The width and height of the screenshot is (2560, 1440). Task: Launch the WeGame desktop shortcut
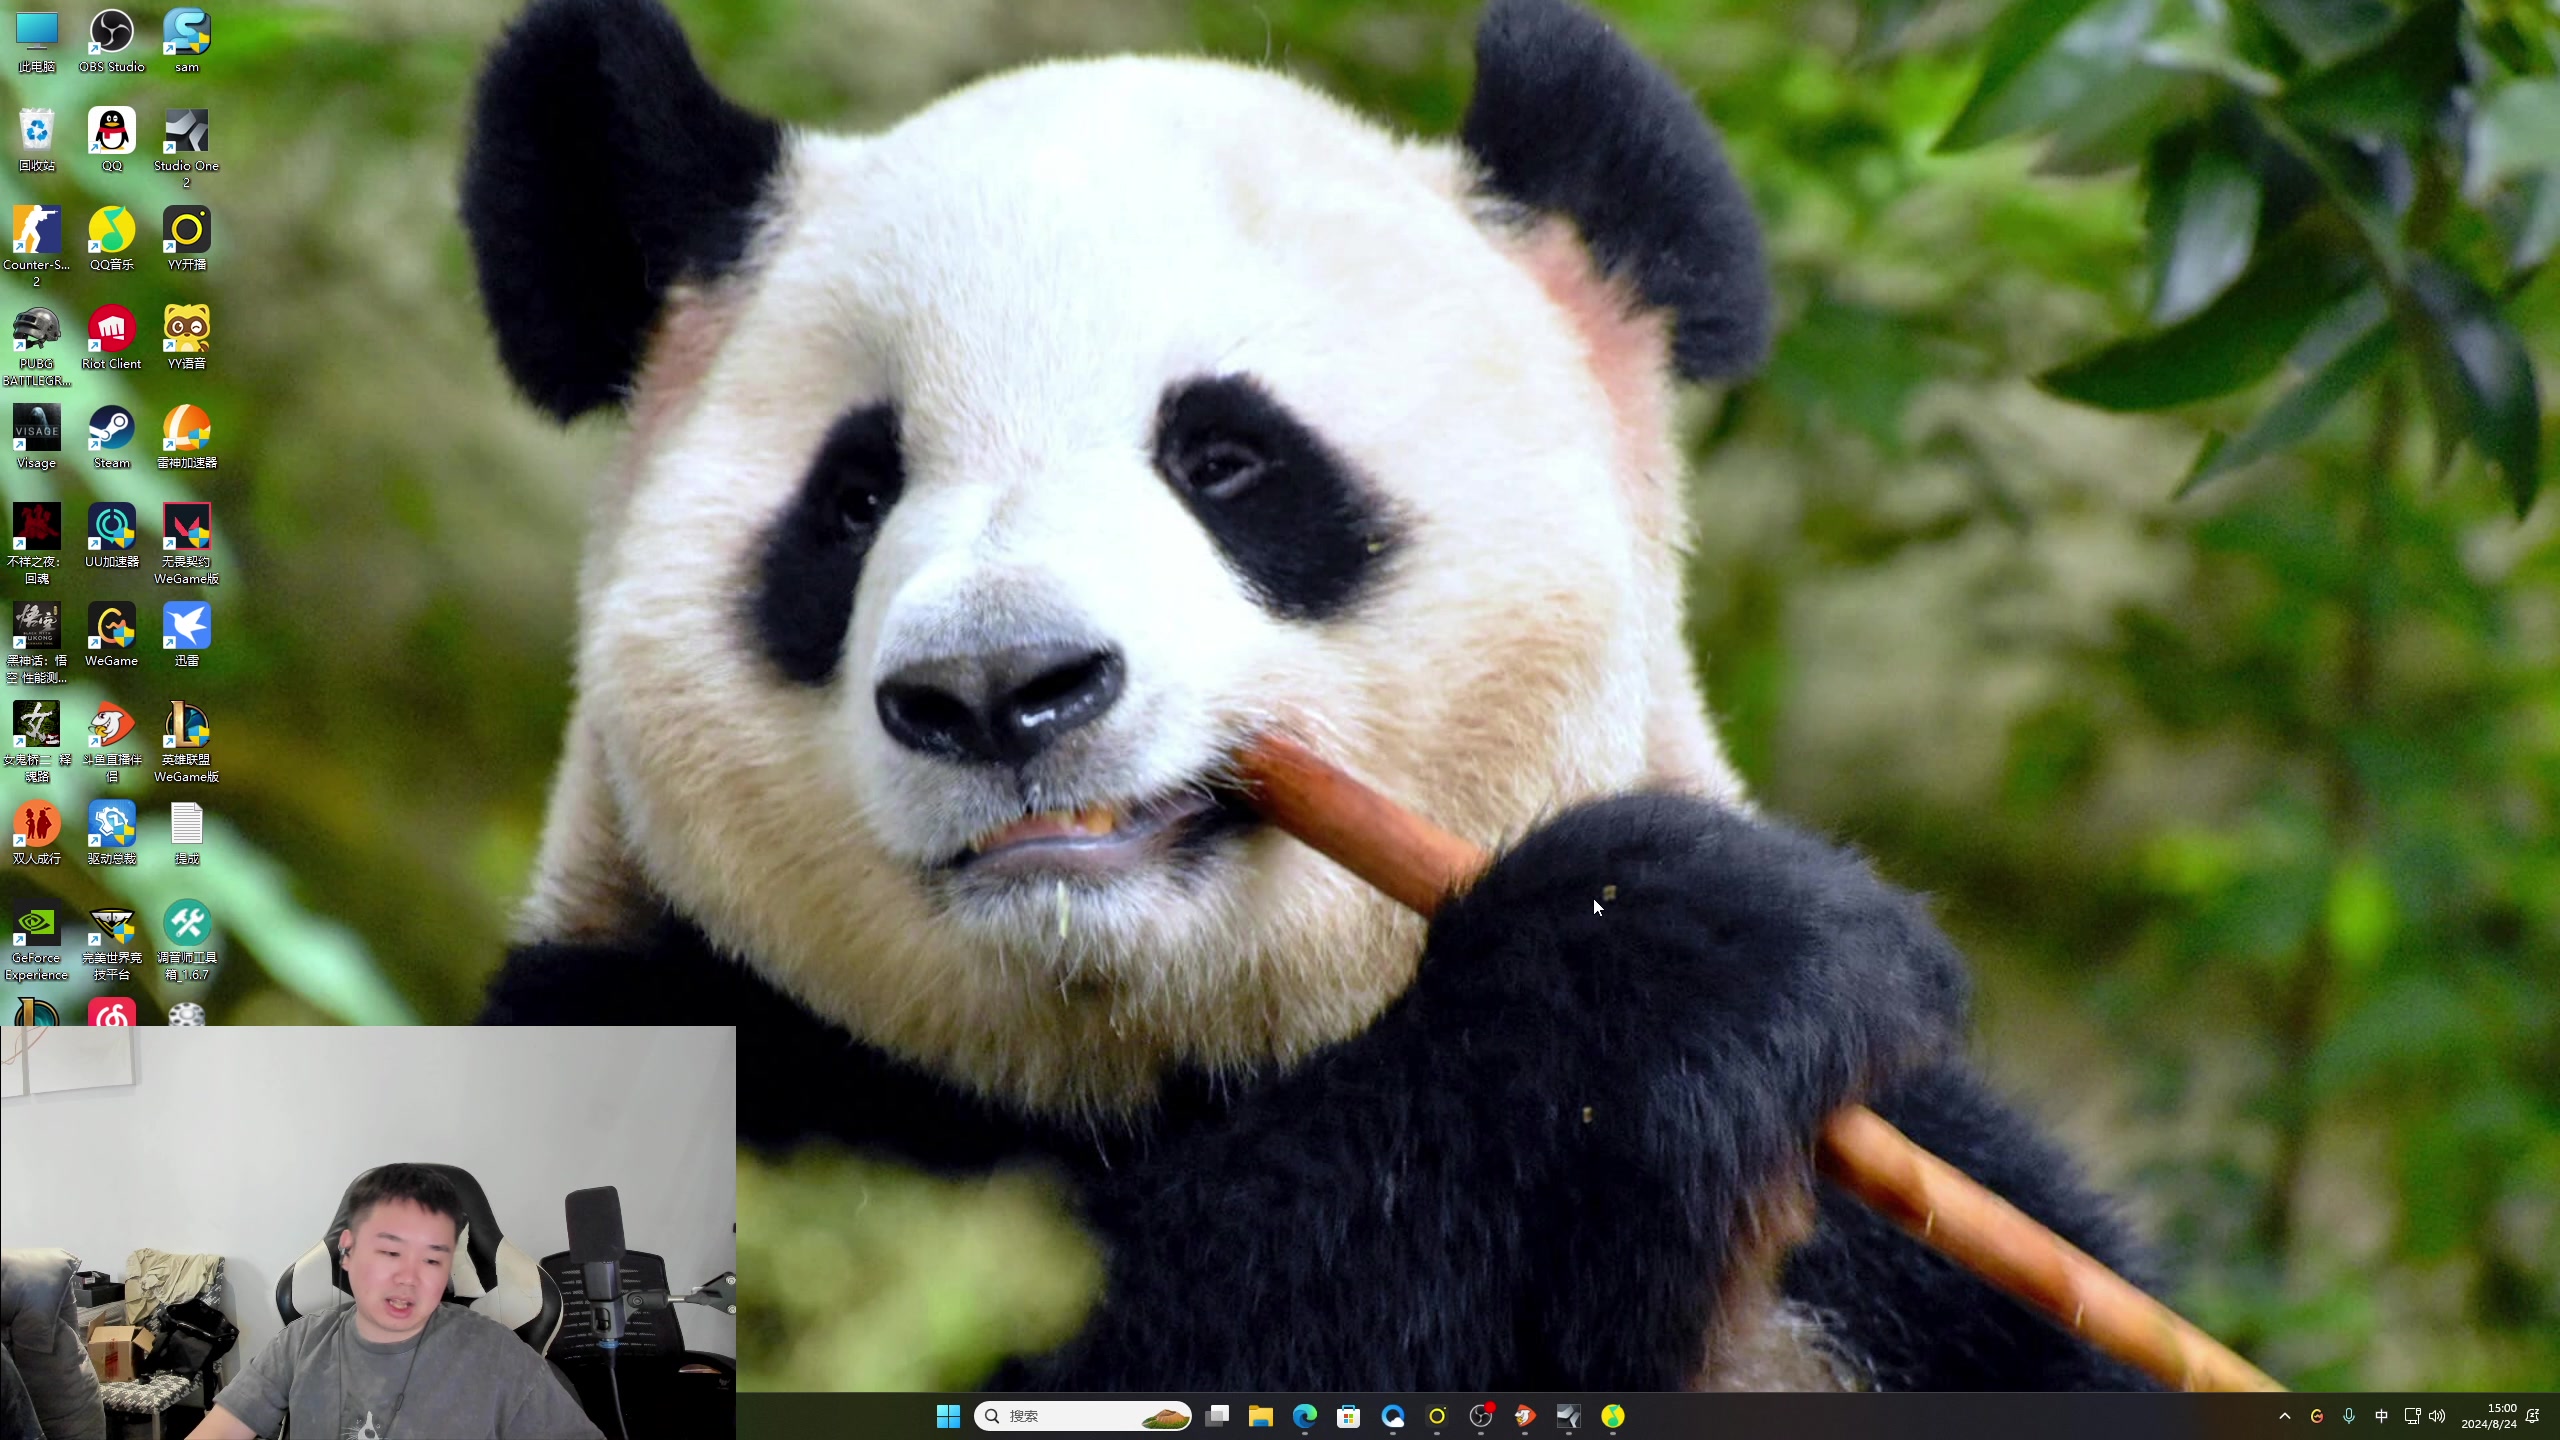coord(112,635)
